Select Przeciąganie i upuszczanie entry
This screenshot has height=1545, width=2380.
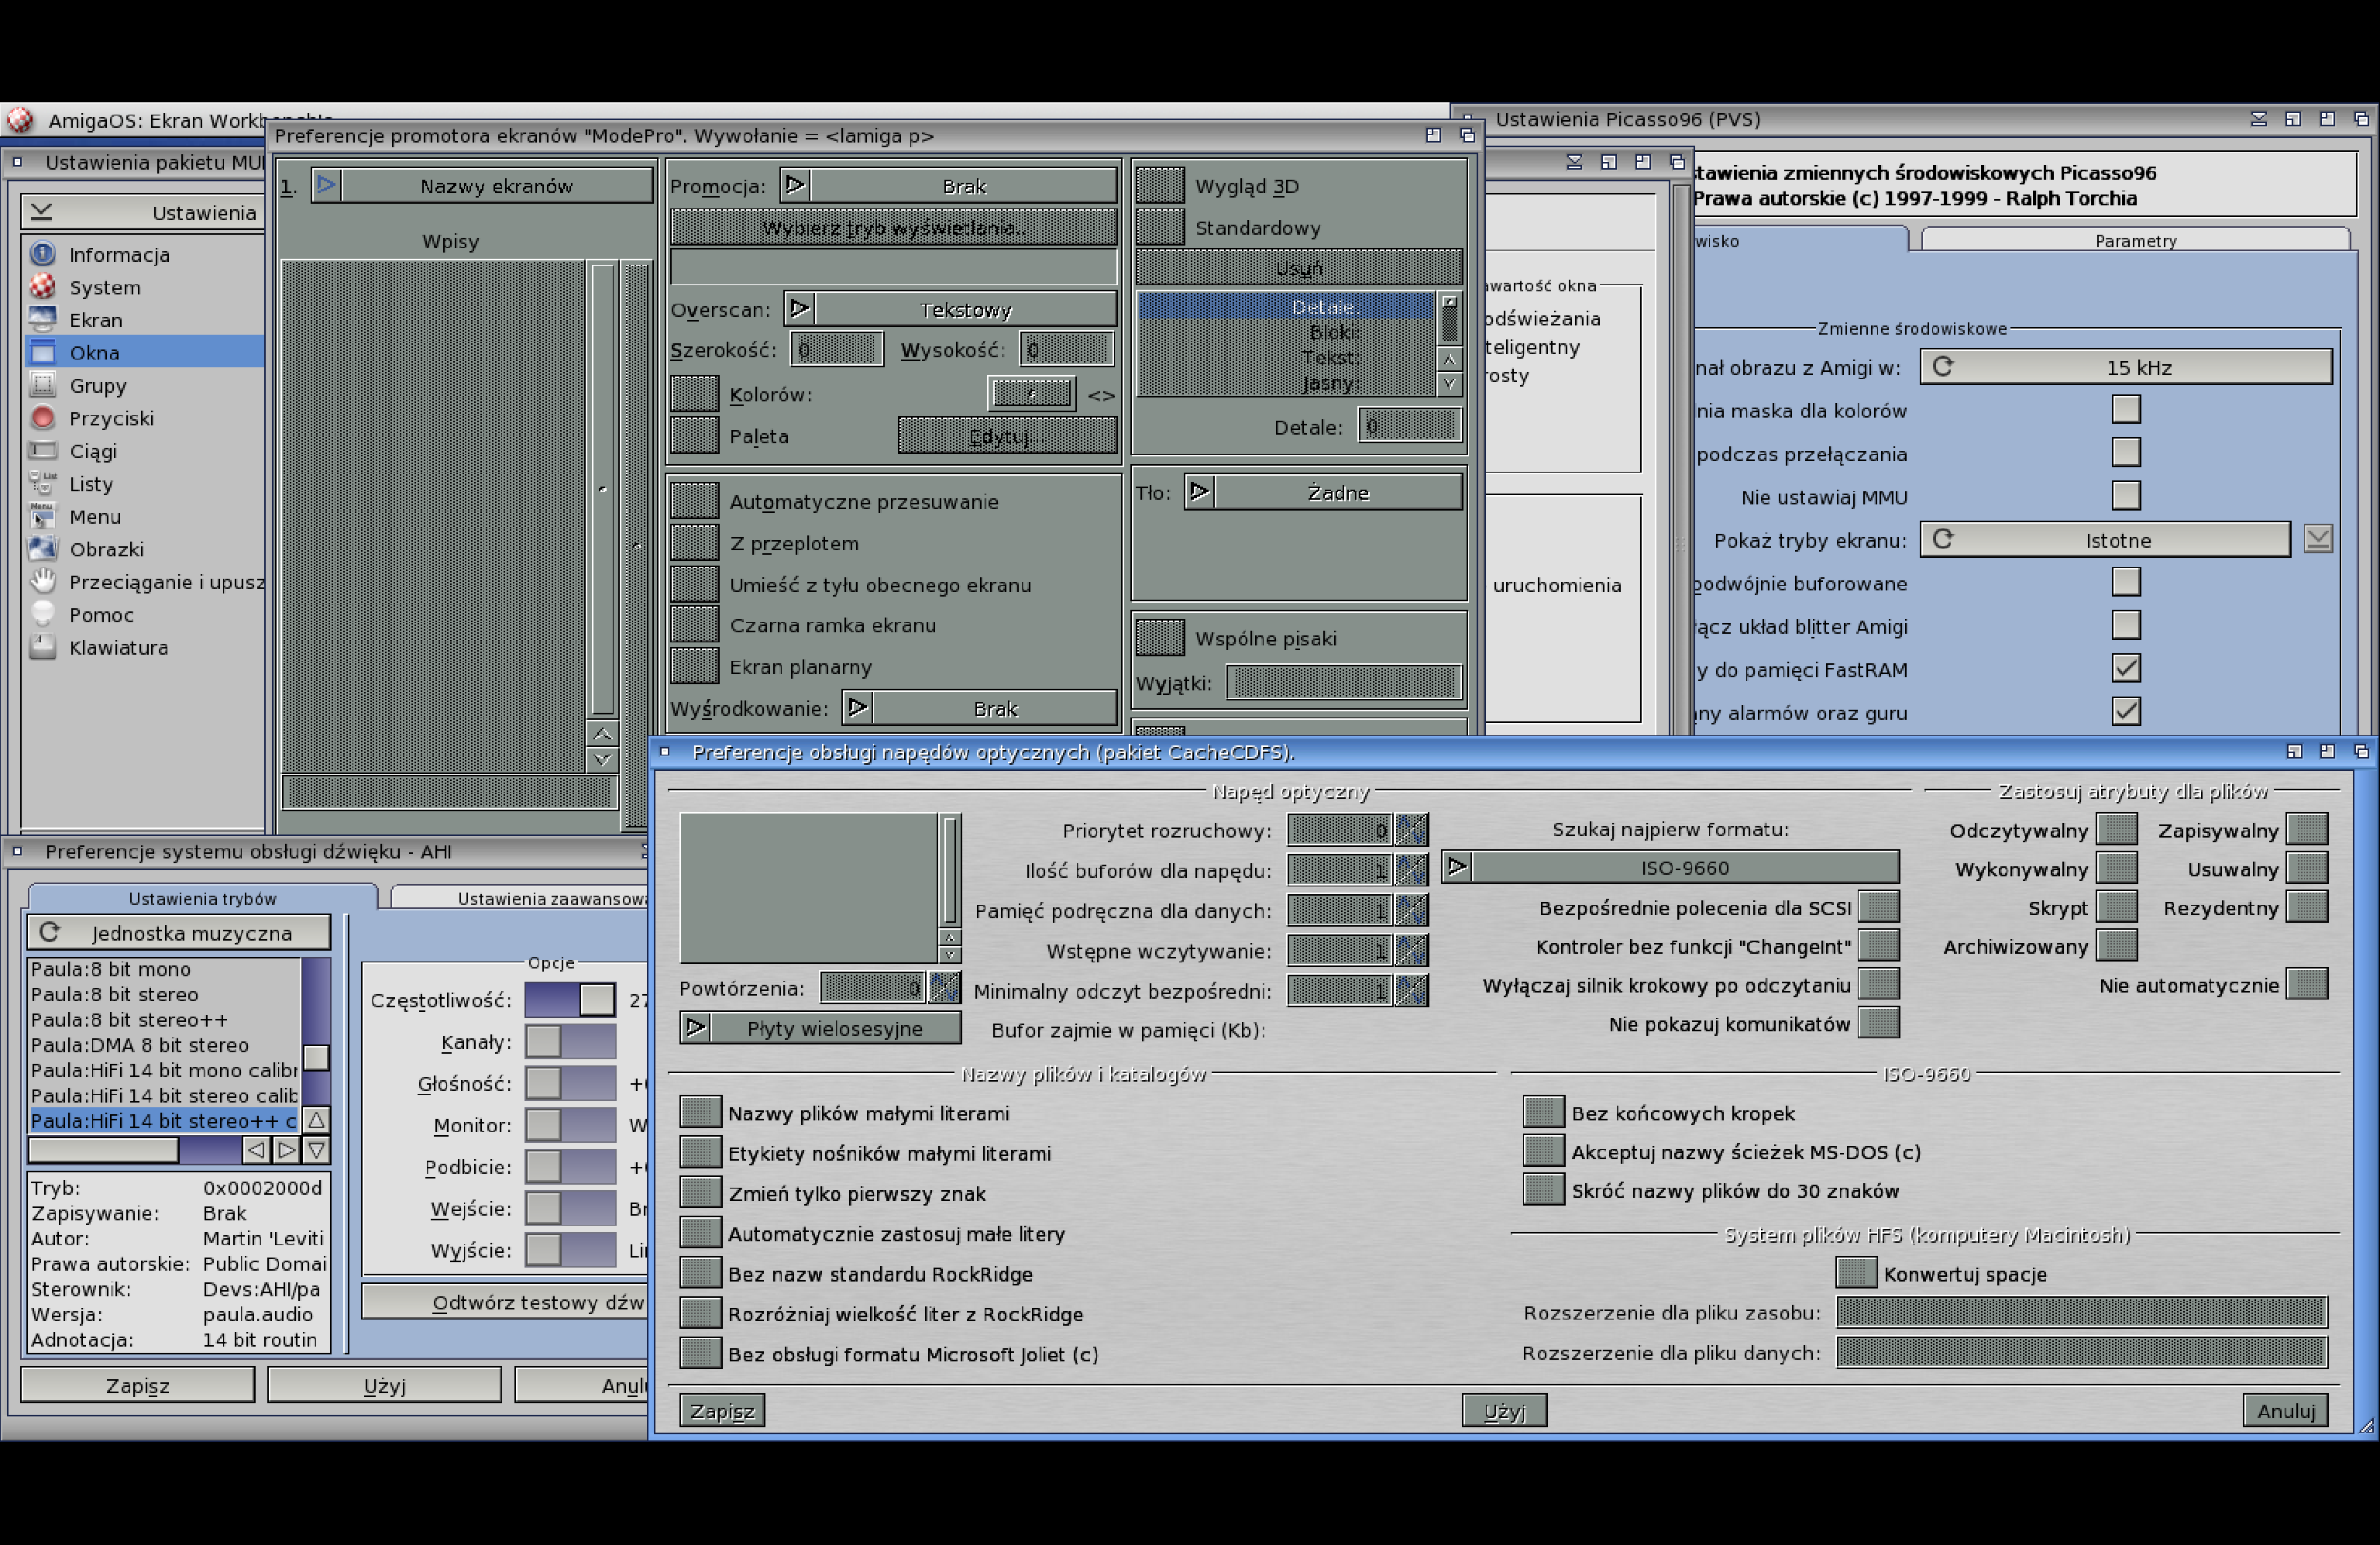(146, 582)
